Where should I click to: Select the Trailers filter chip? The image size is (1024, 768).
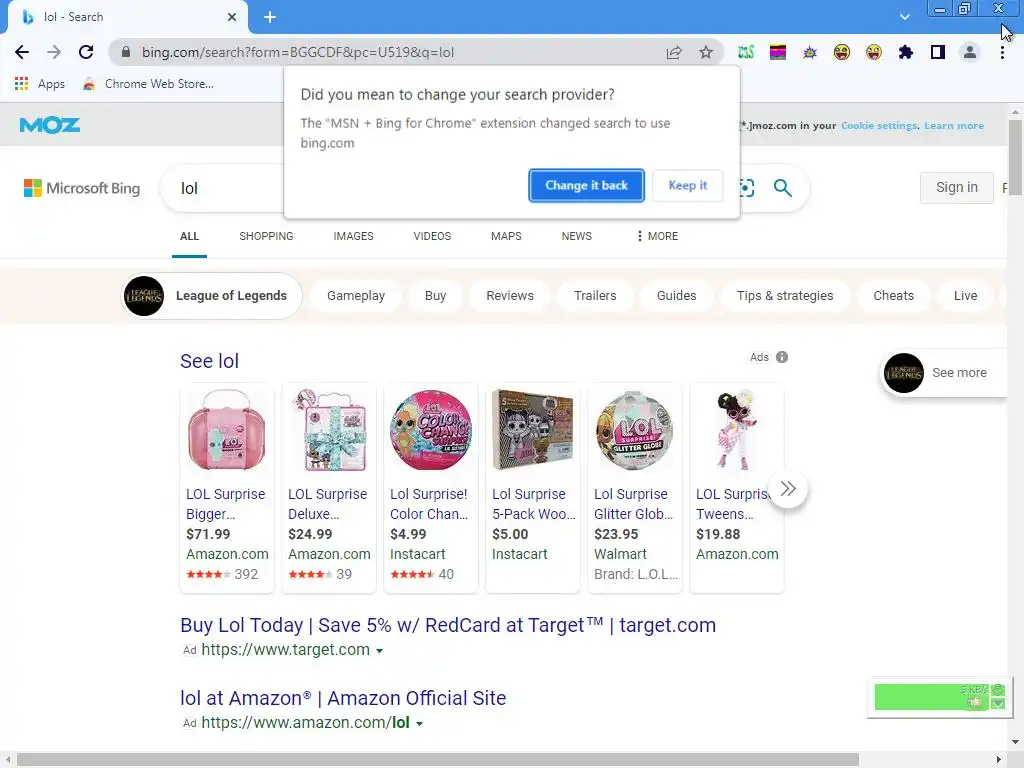(595, 296)
